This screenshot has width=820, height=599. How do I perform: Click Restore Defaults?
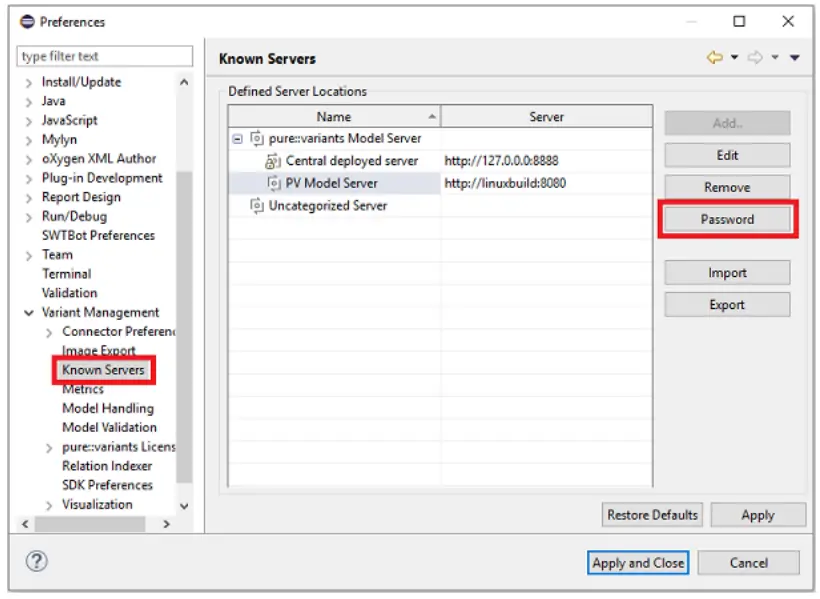coord(651,514)
